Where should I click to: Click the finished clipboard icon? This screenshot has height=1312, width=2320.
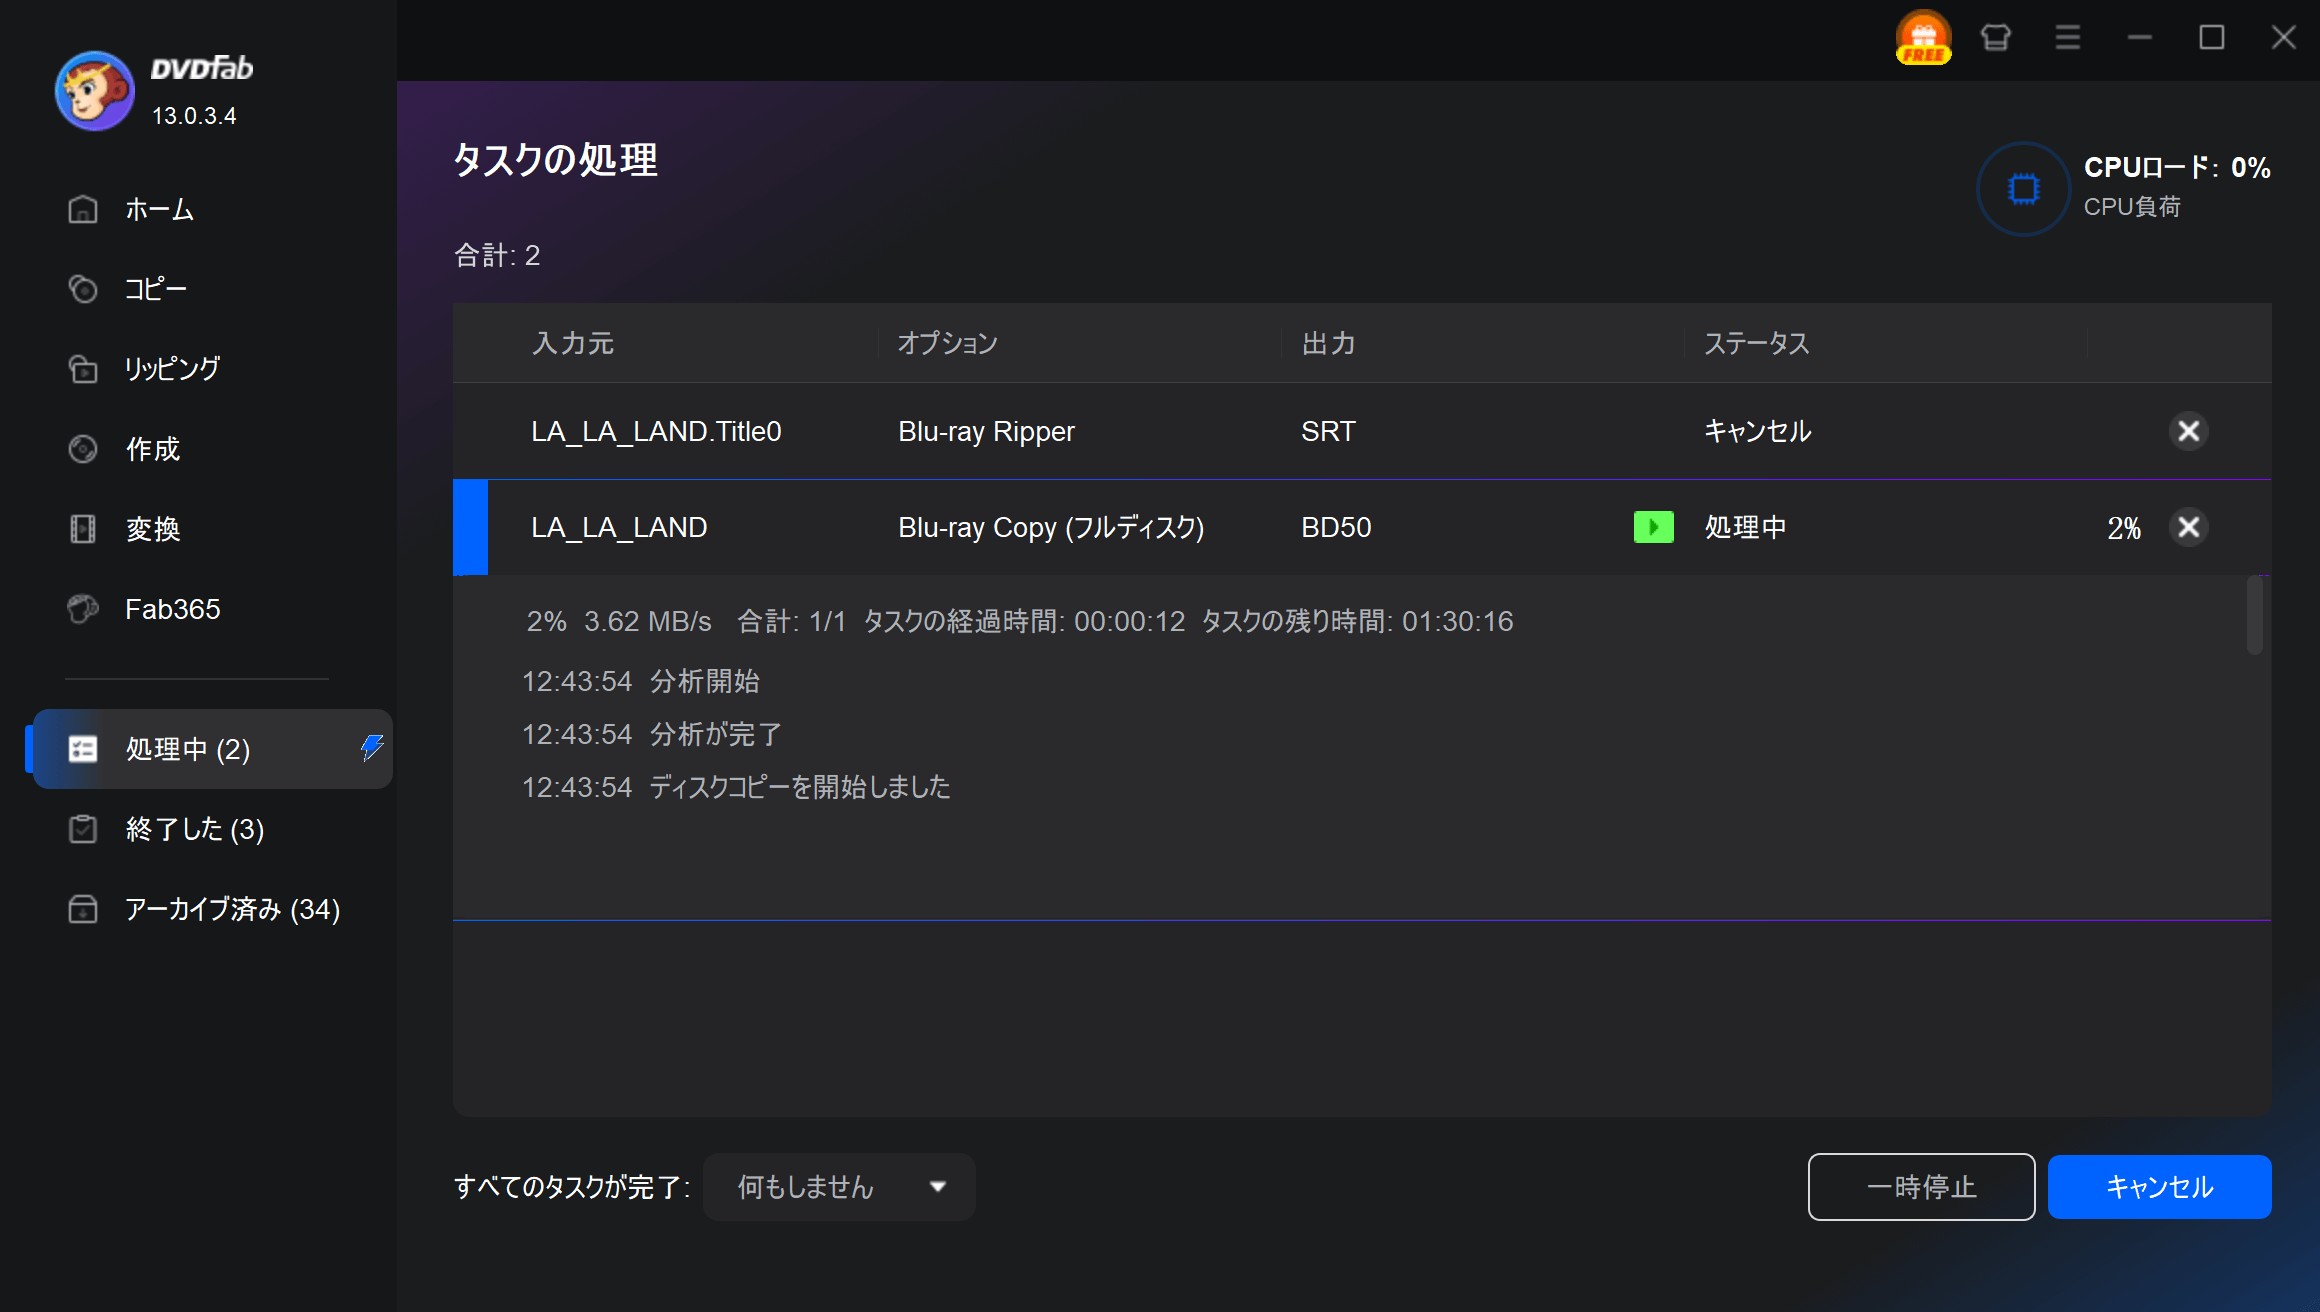pyautogui.click(x=83, y=829)
